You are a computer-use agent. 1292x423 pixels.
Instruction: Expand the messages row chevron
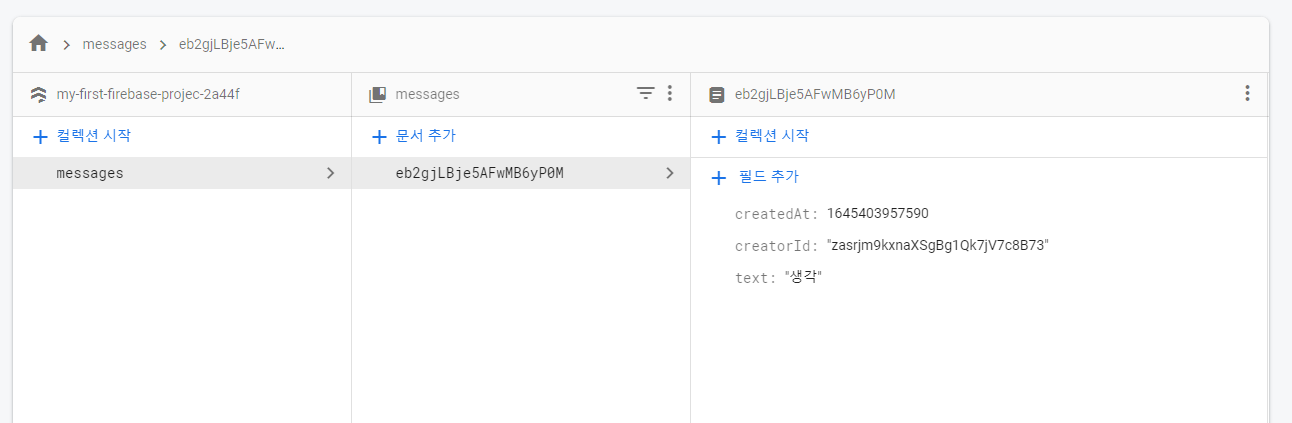331,173
